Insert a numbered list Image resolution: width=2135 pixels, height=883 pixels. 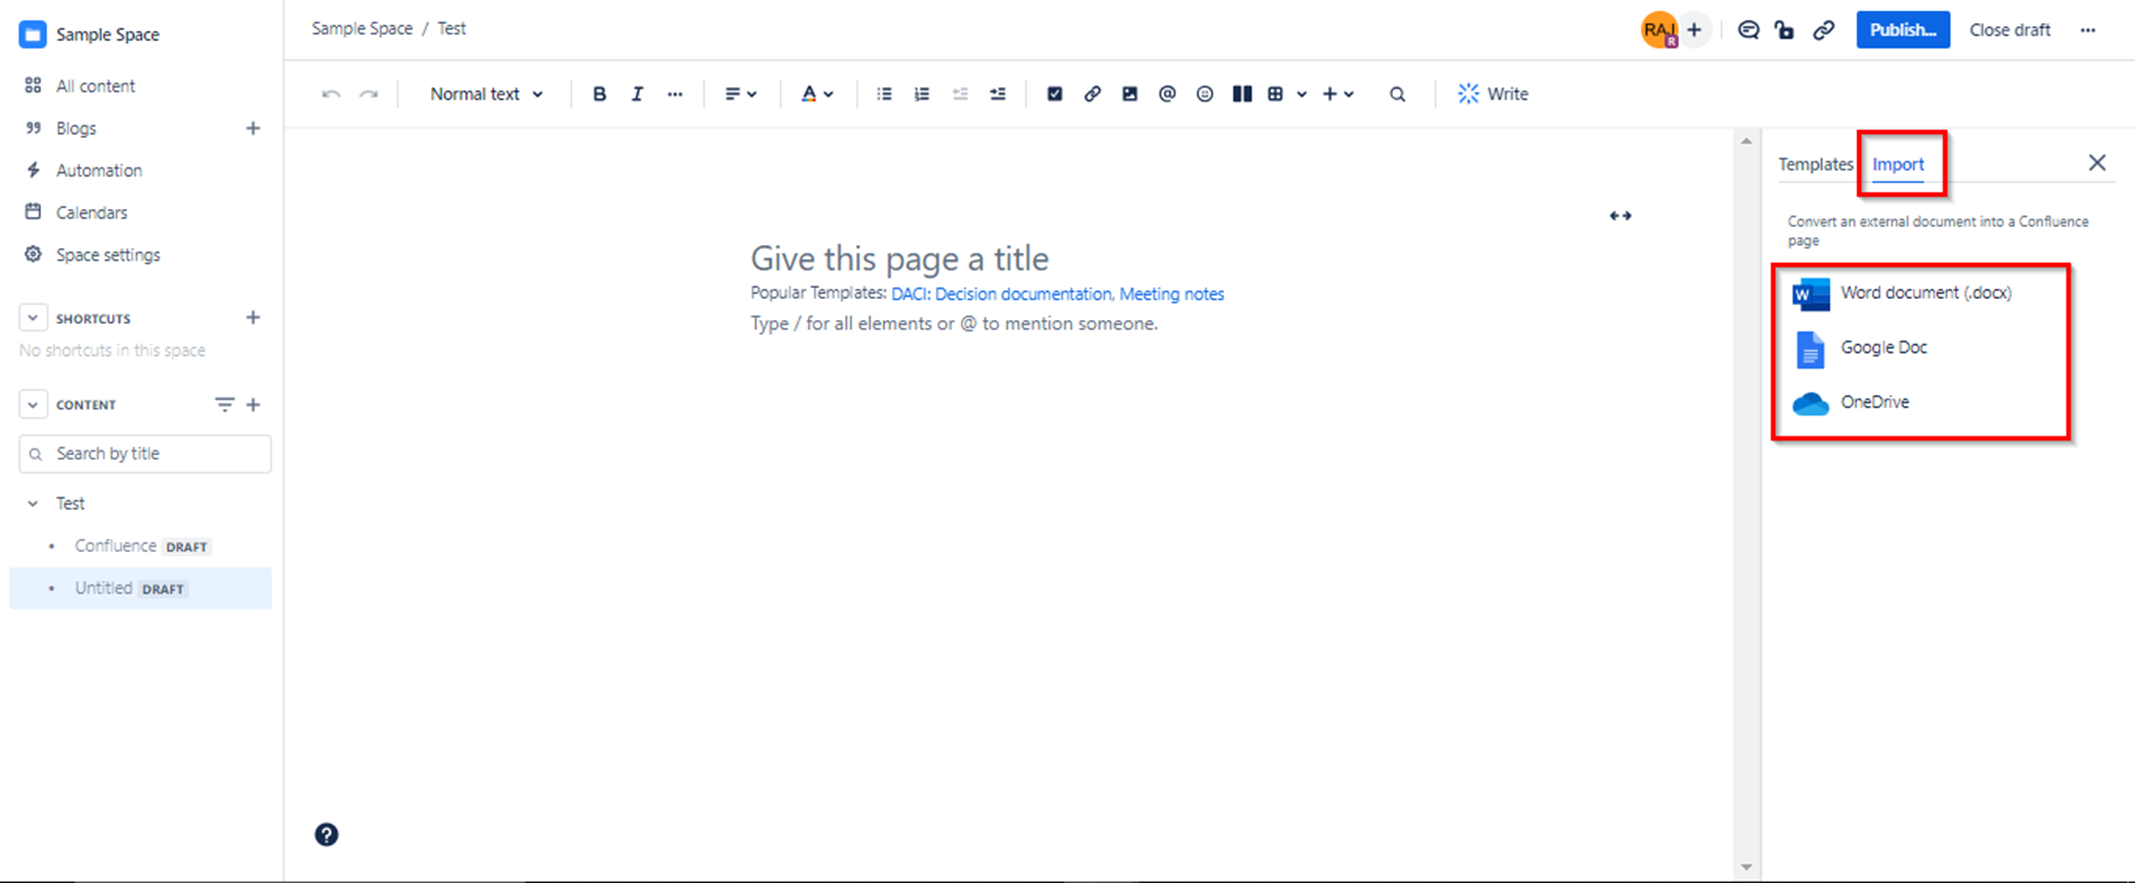[x=922, y=94]
